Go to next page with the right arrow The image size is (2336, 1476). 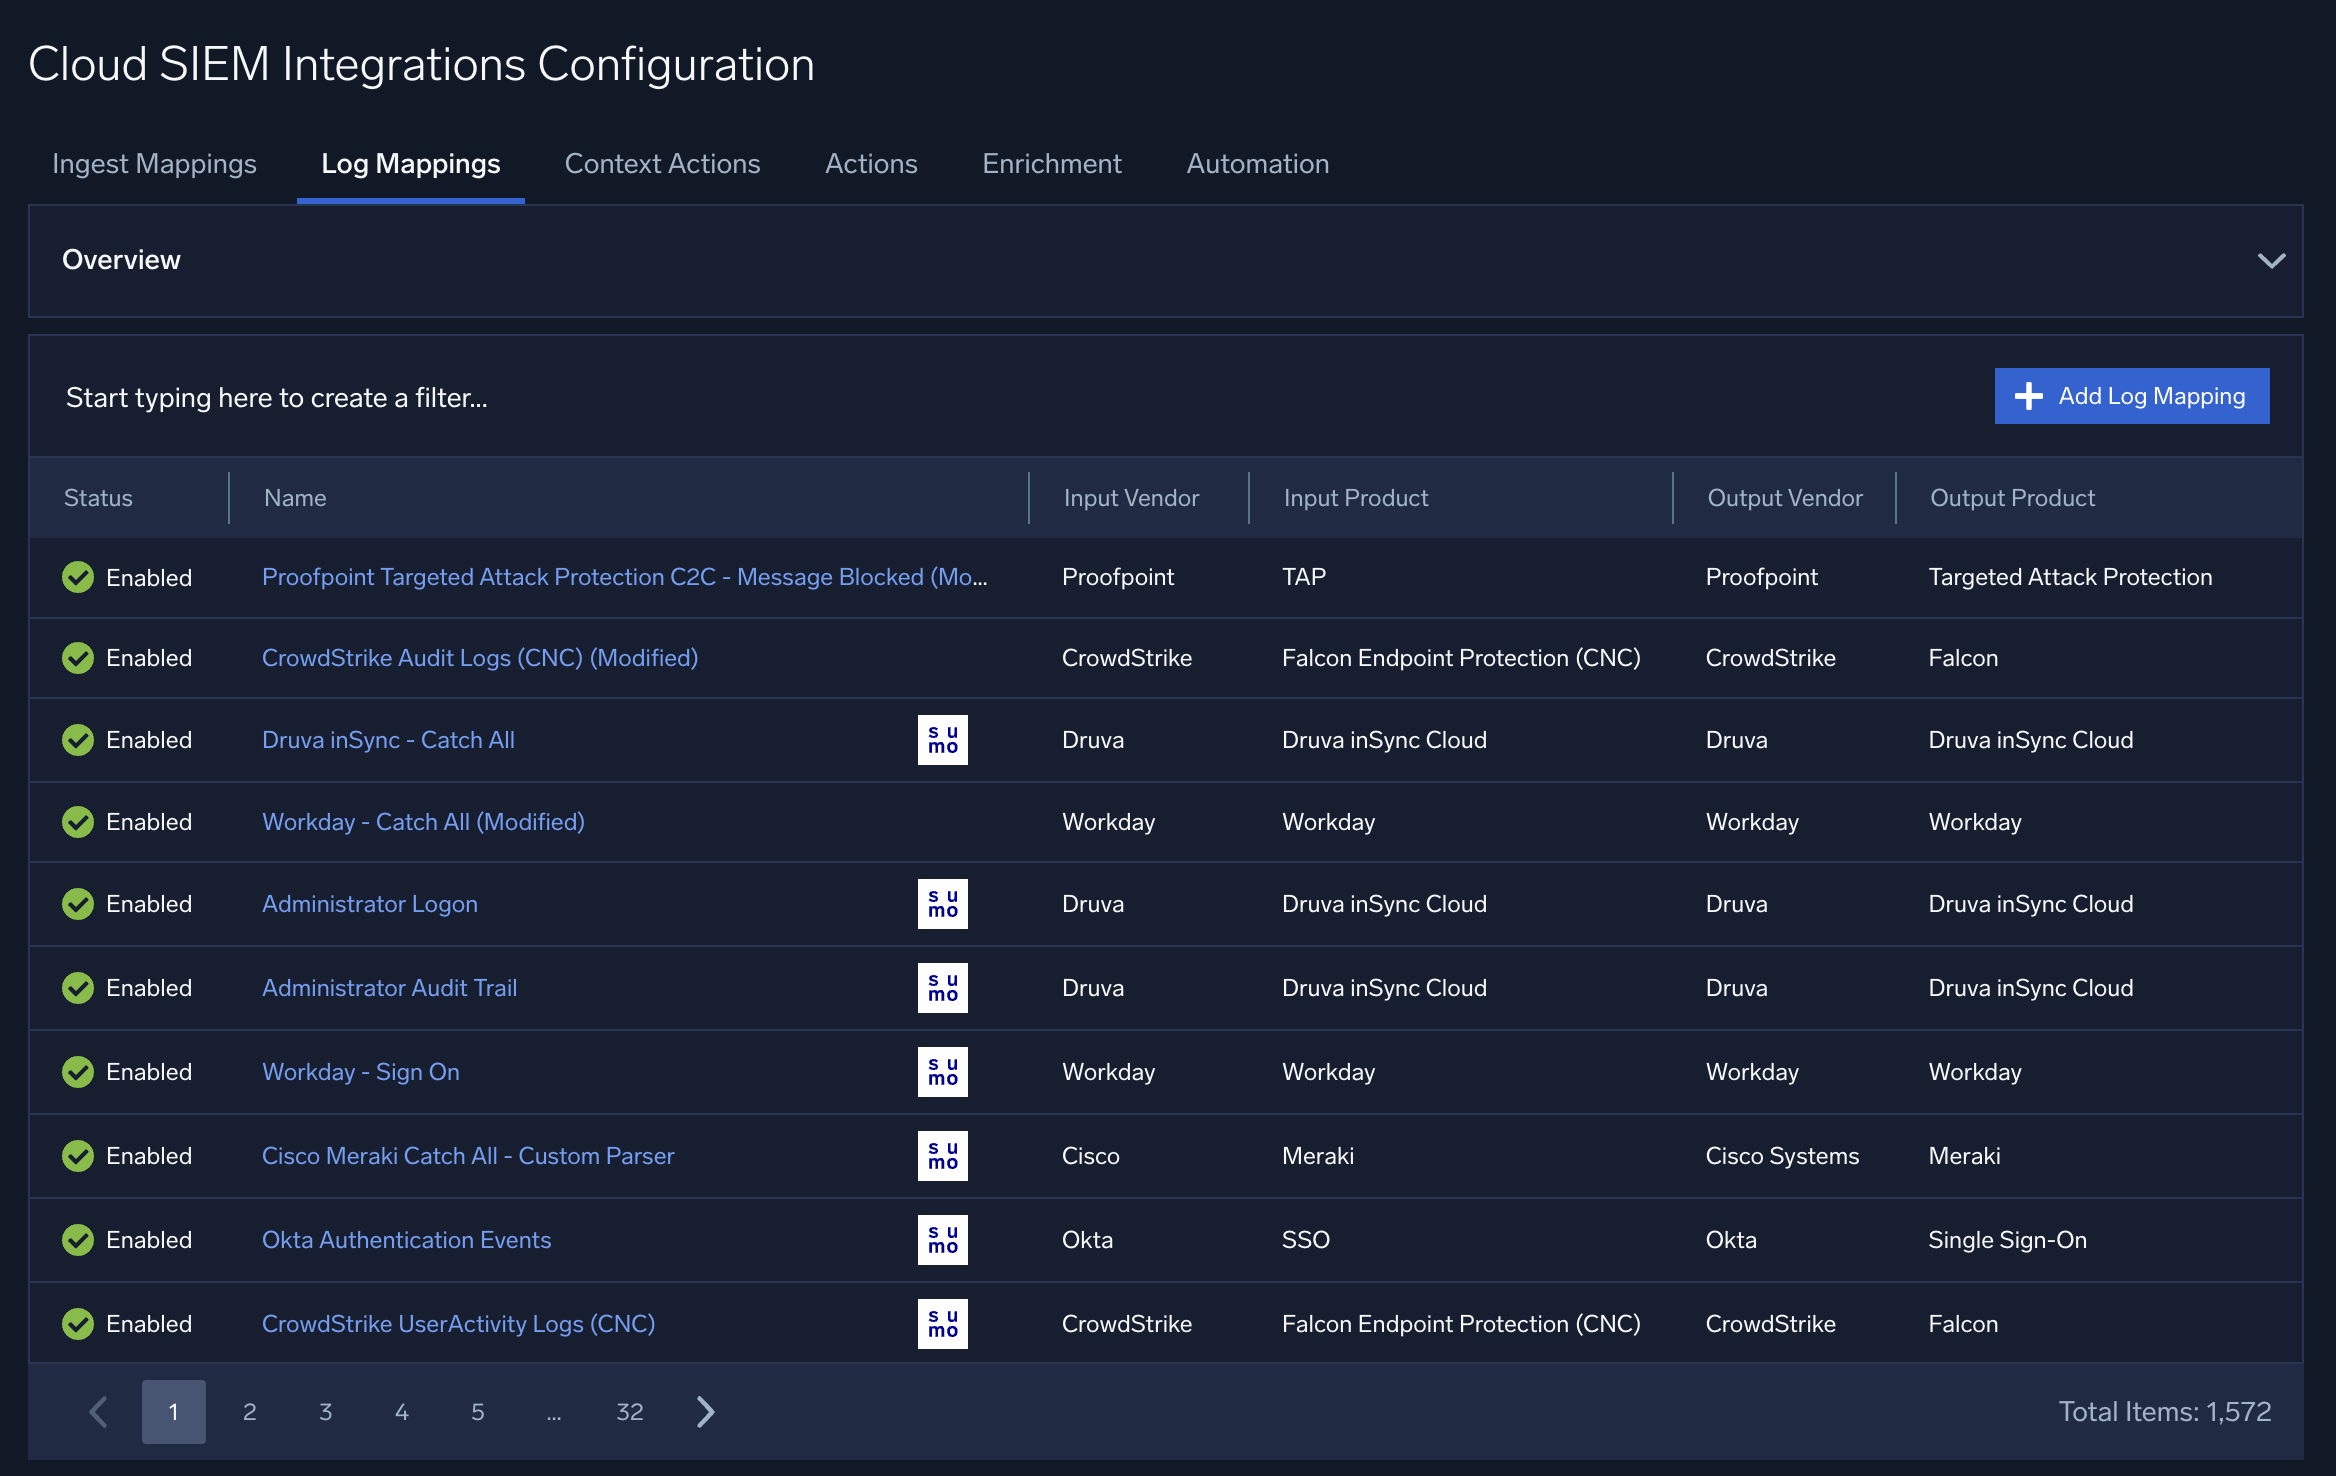[705, 1411]
